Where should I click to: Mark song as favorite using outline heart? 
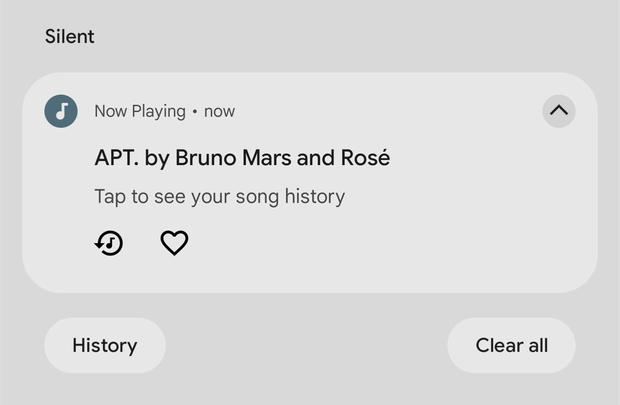point(174,243)
